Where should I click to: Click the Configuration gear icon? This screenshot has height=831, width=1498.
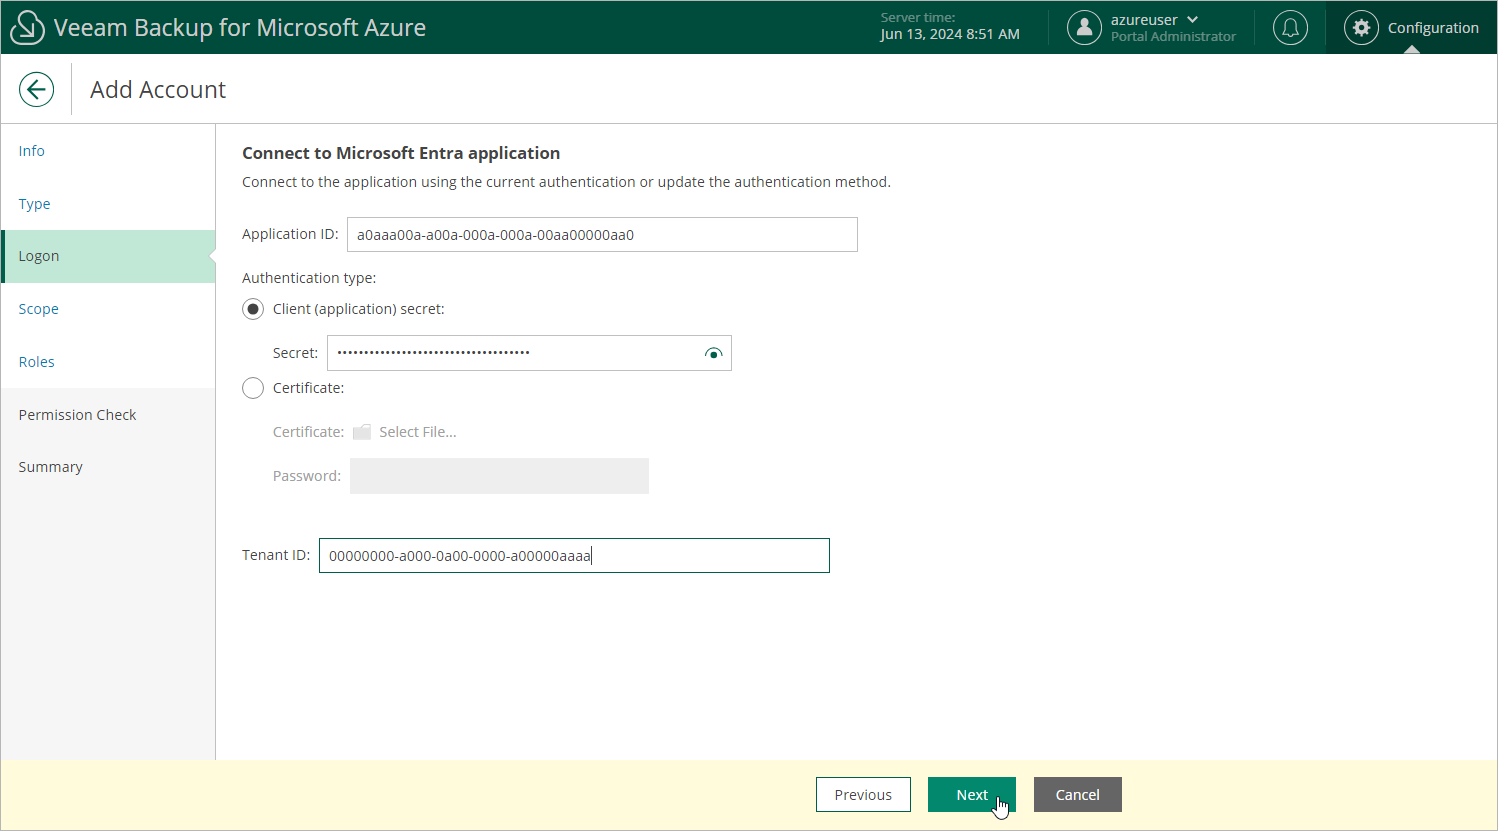point(1361,28)
